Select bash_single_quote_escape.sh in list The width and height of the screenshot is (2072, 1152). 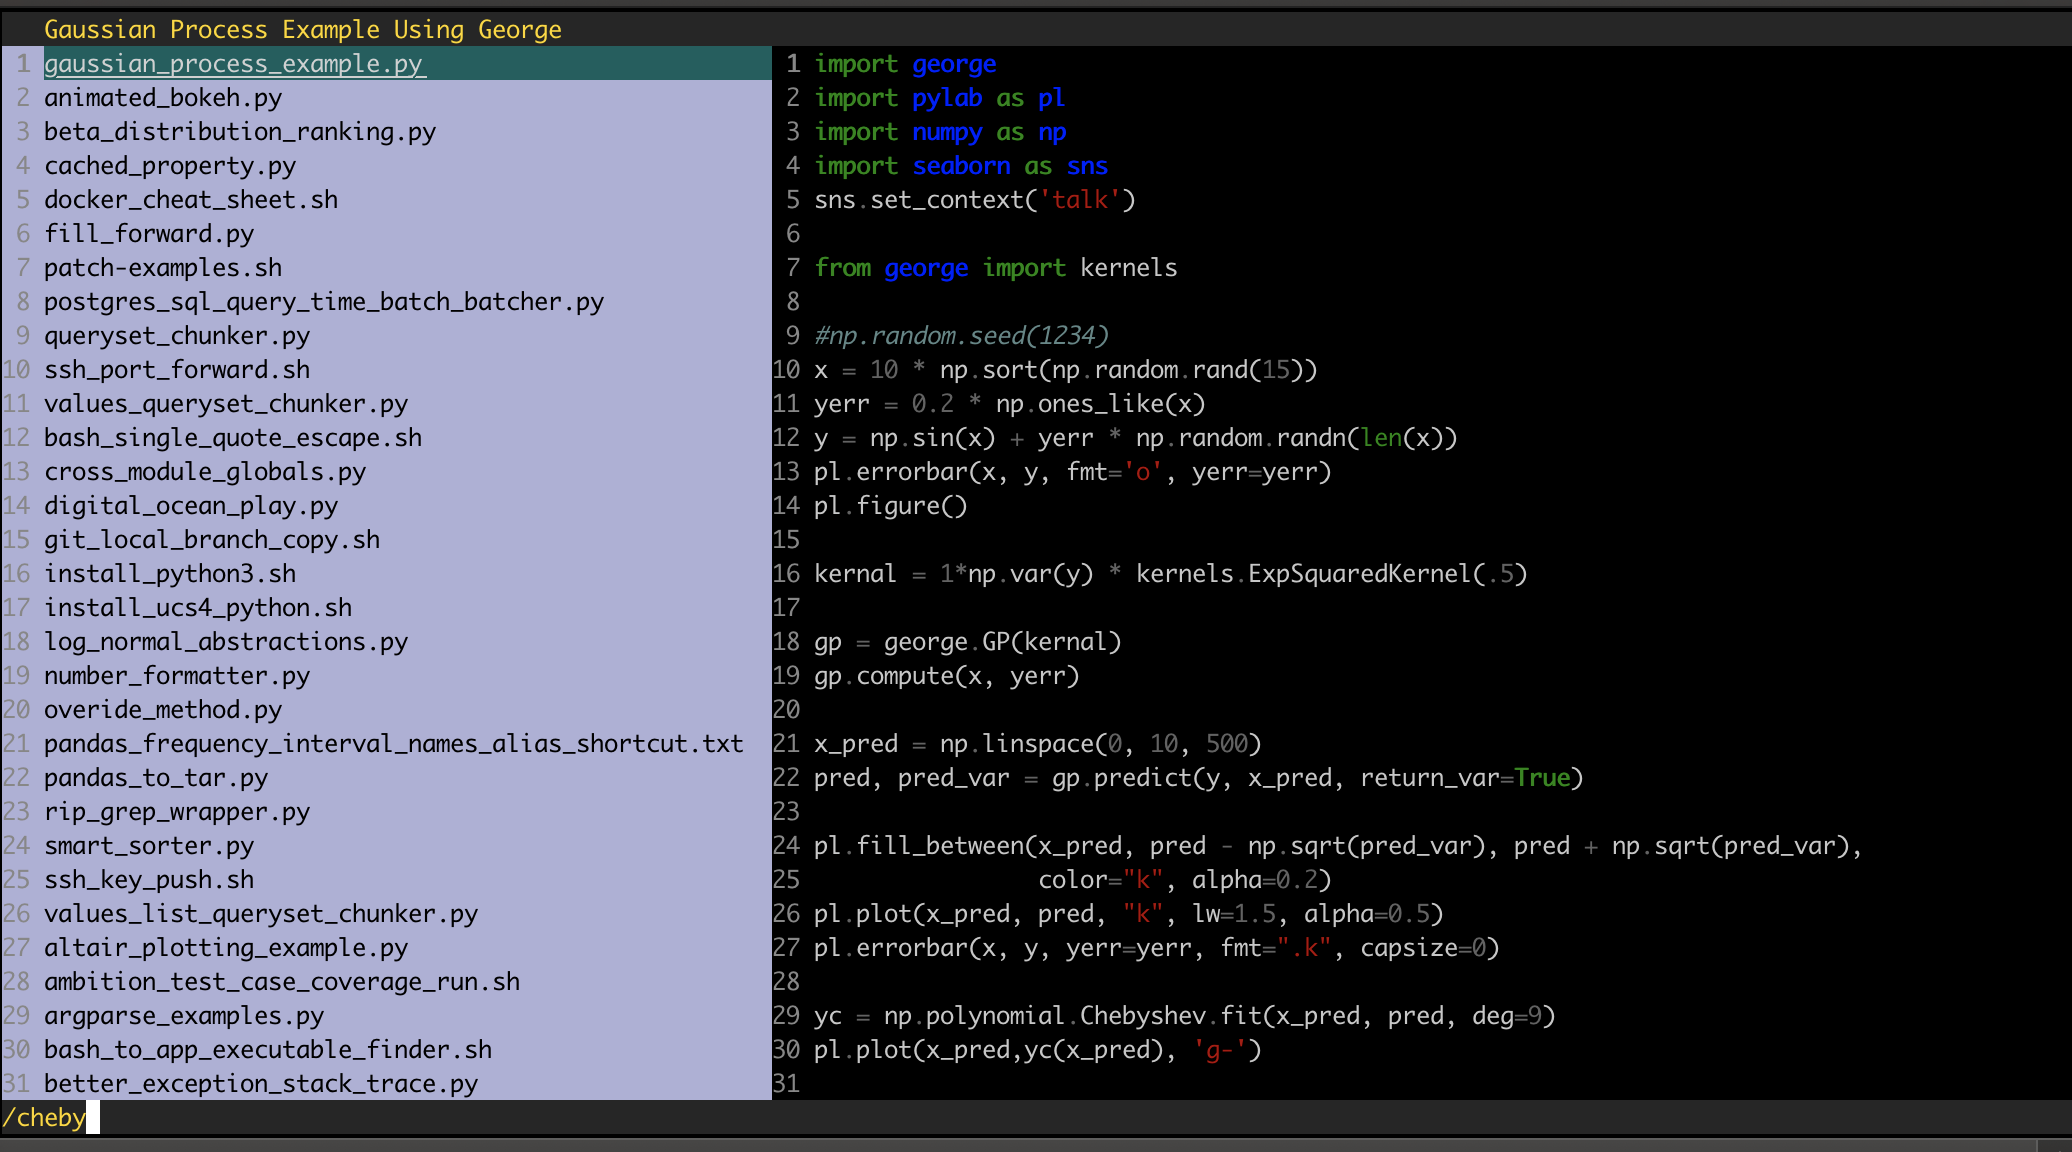233,438
